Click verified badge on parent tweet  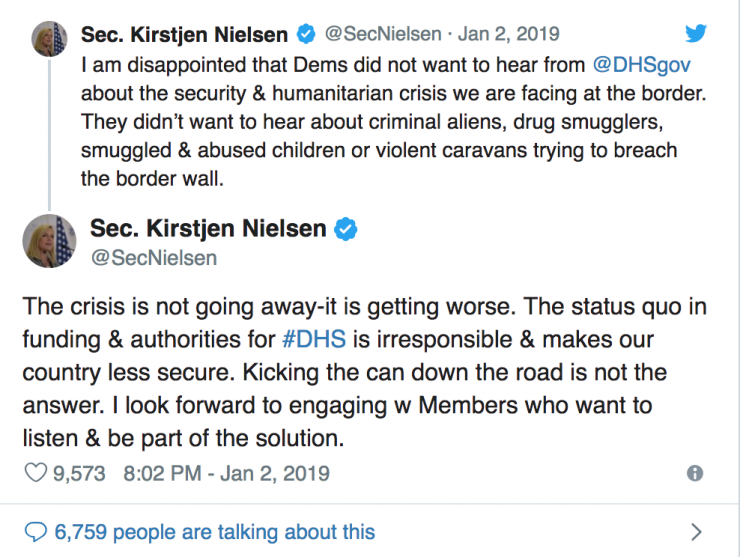coord(306,34)
